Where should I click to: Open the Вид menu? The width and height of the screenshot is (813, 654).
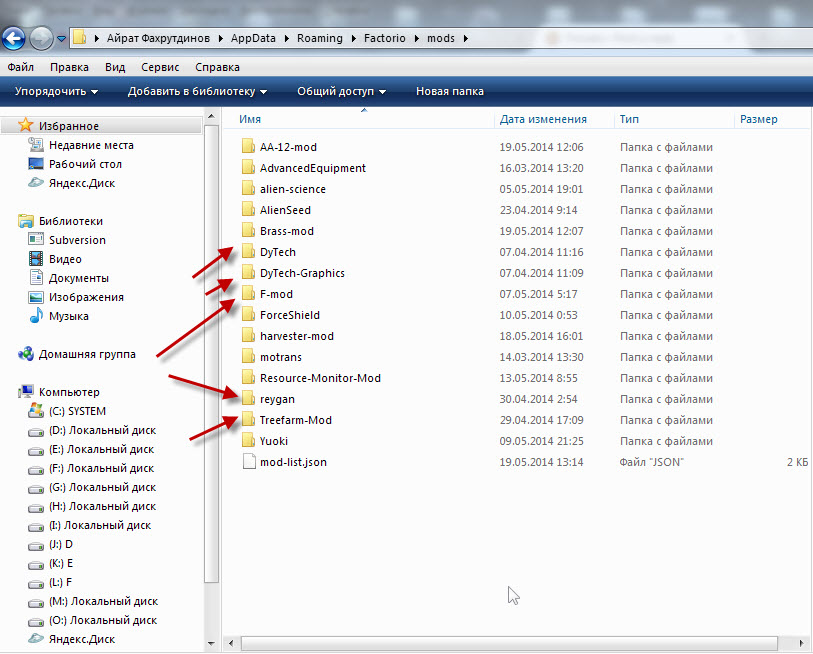point(115,67)
